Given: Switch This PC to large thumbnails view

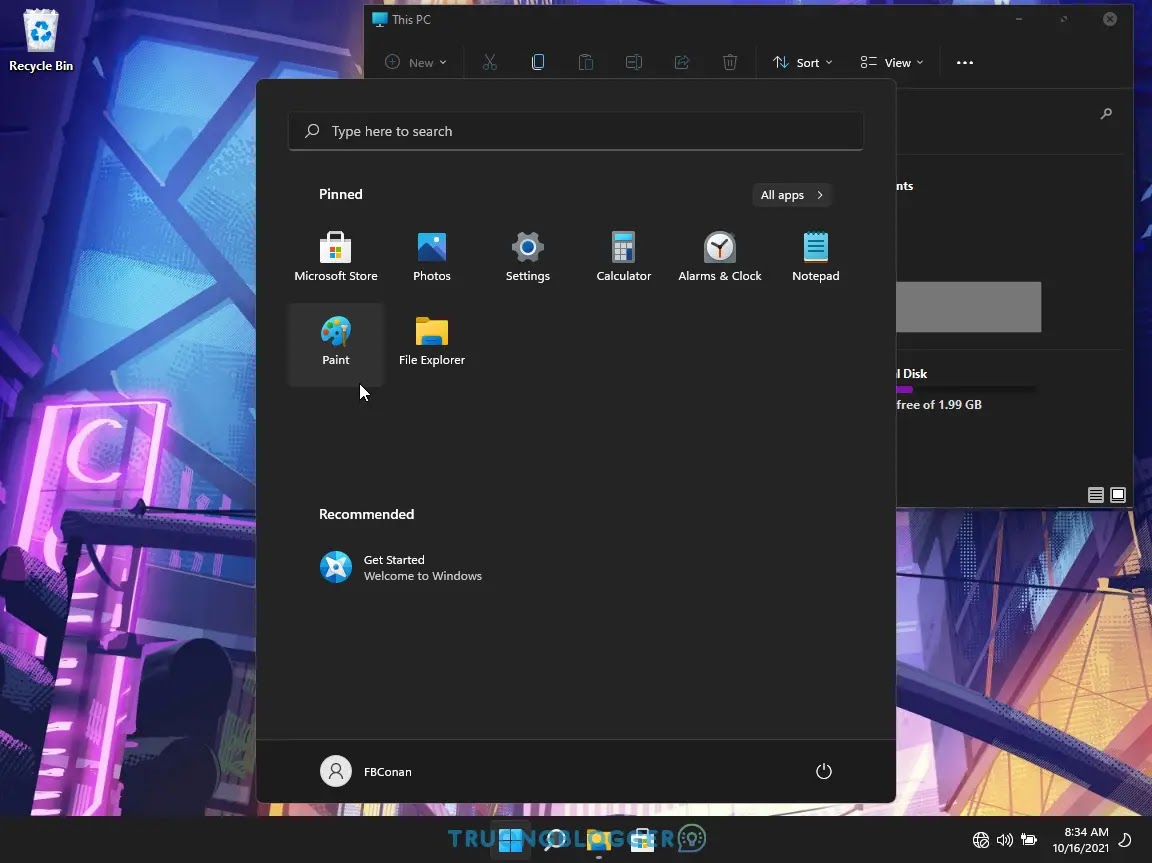Looking at the screenshot, I should pyautogui.click(x=1117, y=495).
